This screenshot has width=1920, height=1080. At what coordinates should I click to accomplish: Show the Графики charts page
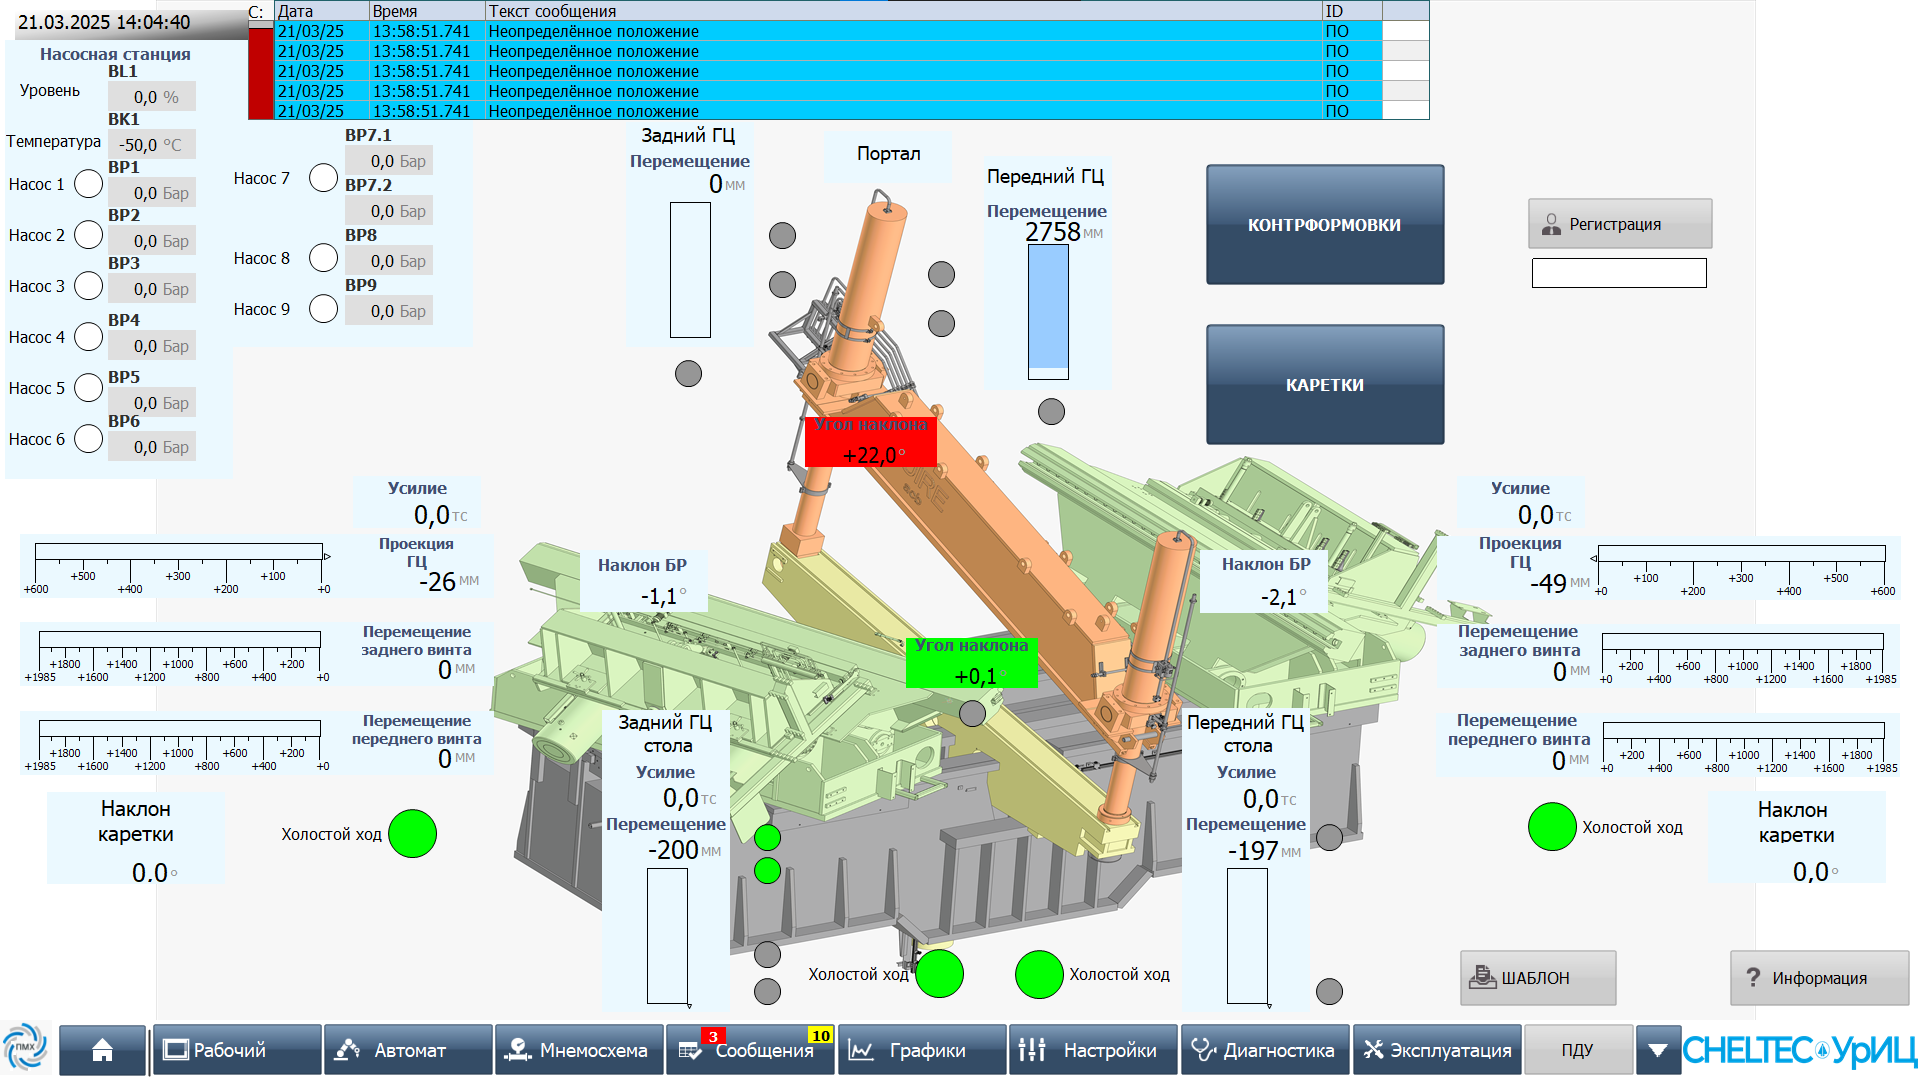(921, 1050)
